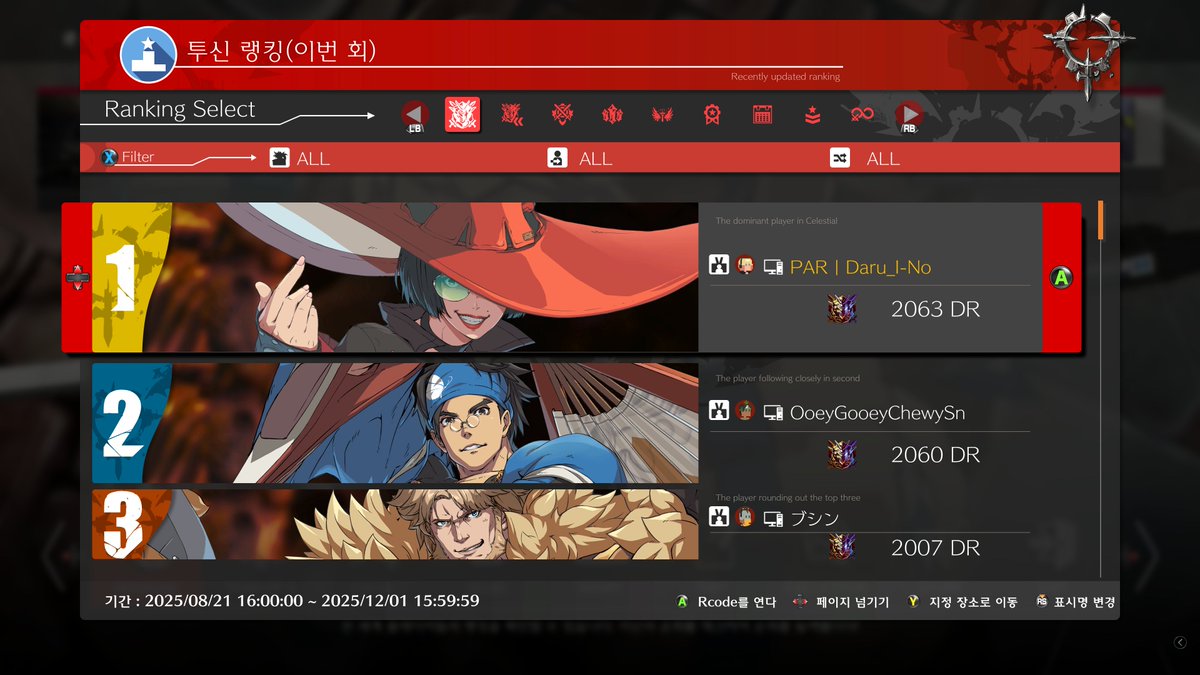Click the 2060 DR rating value
This screenshot has height=675, width=1200.
(935, 454)
